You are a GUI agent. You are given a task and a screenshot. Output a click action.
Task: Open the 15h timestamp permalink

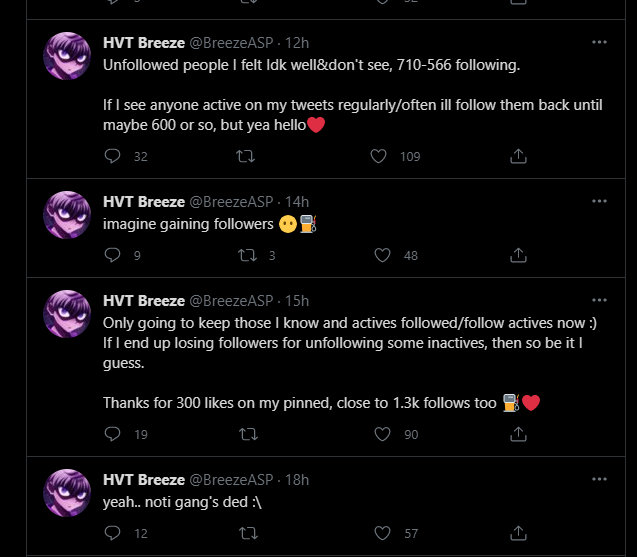click(298, 300)
